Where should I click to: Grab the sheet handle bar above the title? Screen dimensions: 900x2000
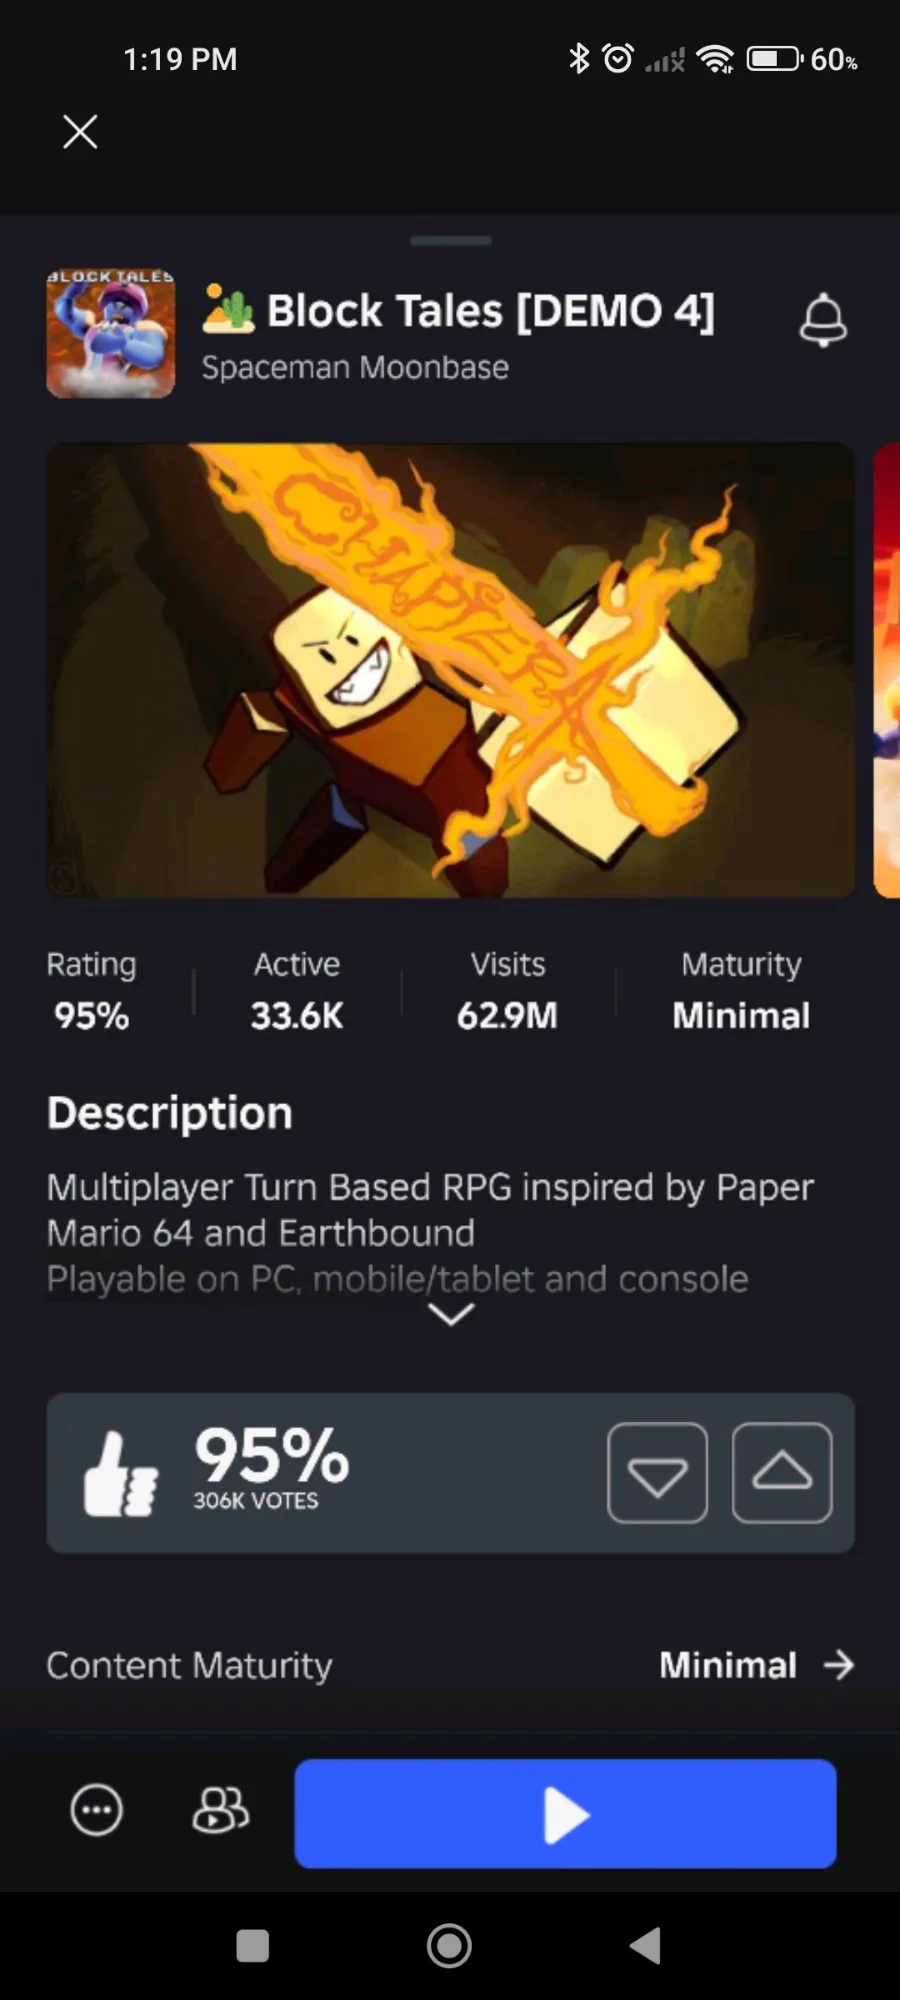pyautogui.click(x=451, y=240)
